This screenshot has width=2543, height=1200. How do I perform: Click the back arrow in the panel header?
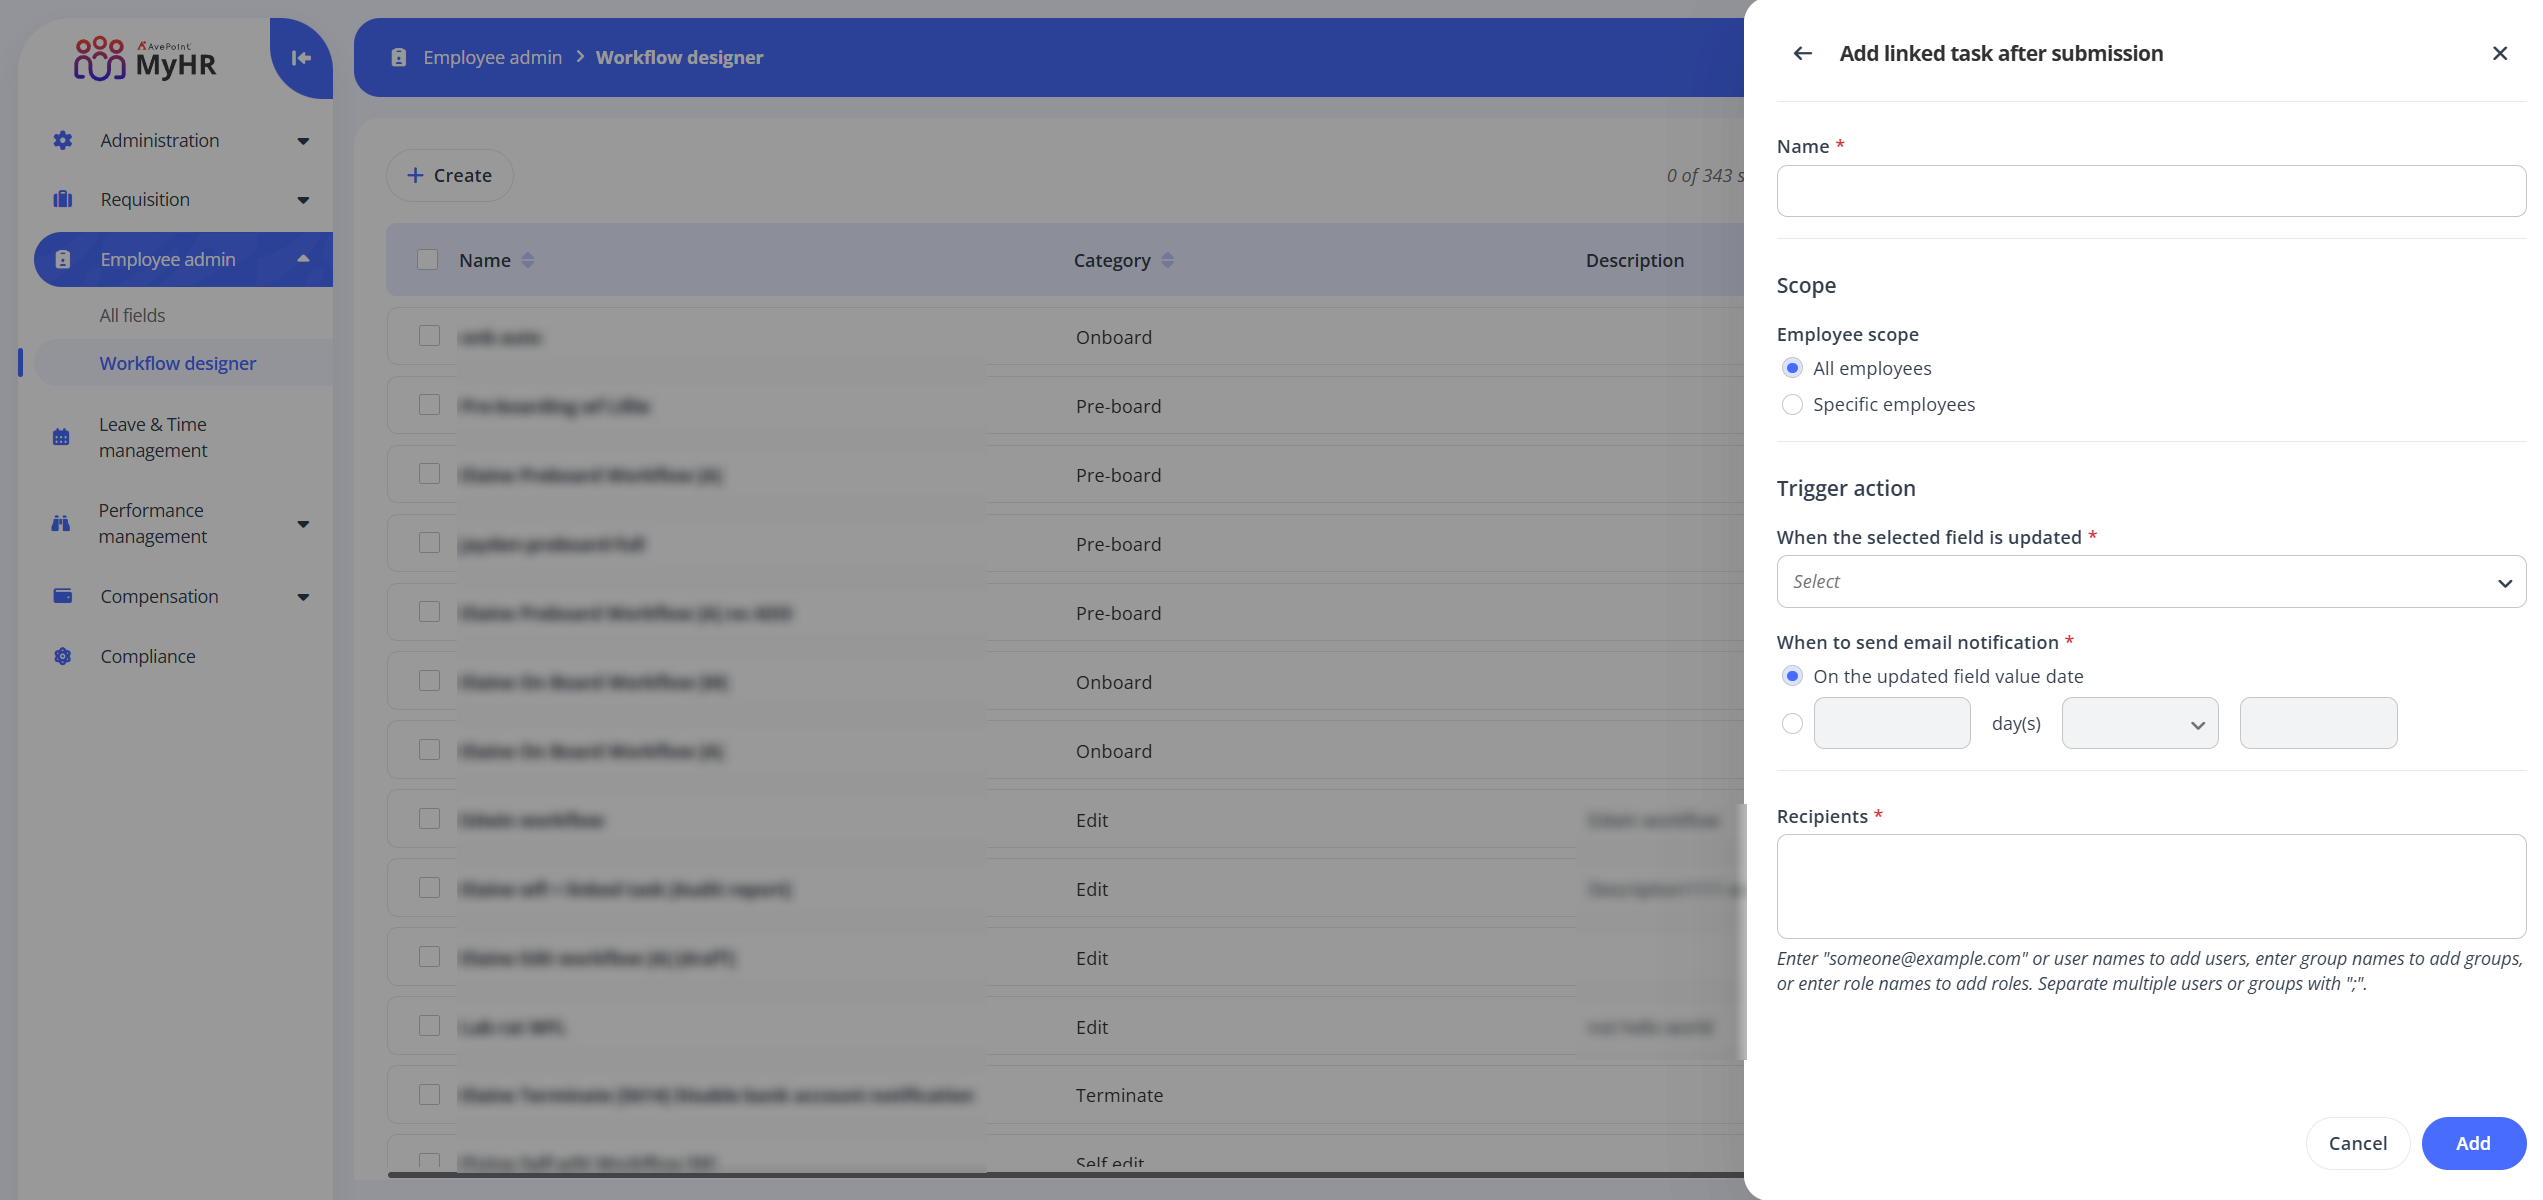click(1802, 53)
